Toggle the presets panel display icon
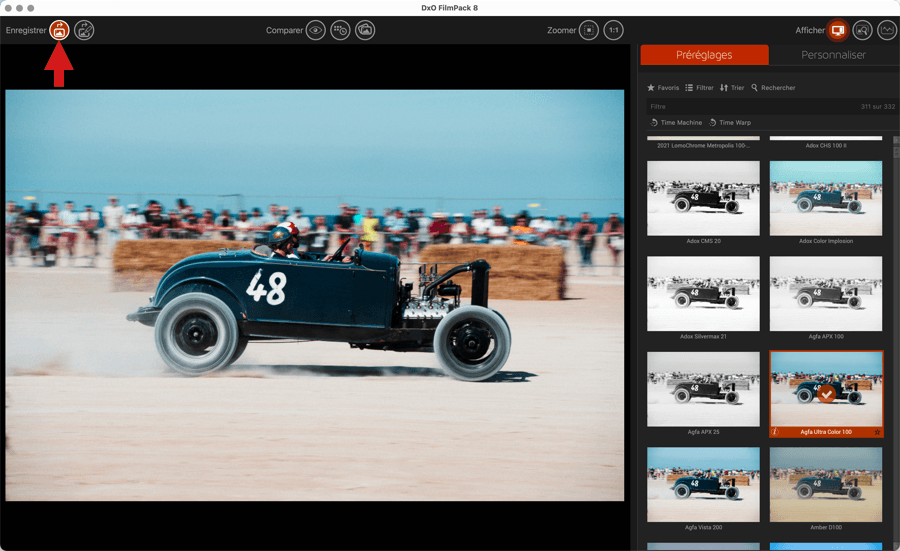Image resolution: width=900 pixels, height=551 pixels. click(837, 31)
